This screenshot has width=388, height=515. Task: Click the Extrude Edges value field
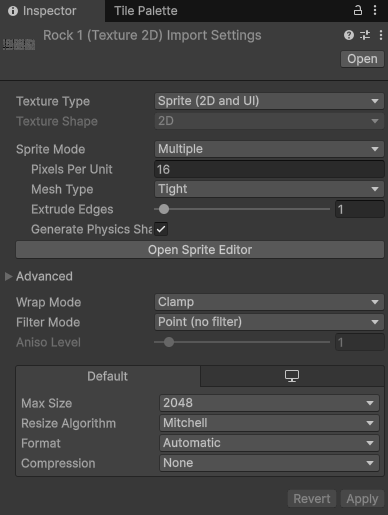360,209
